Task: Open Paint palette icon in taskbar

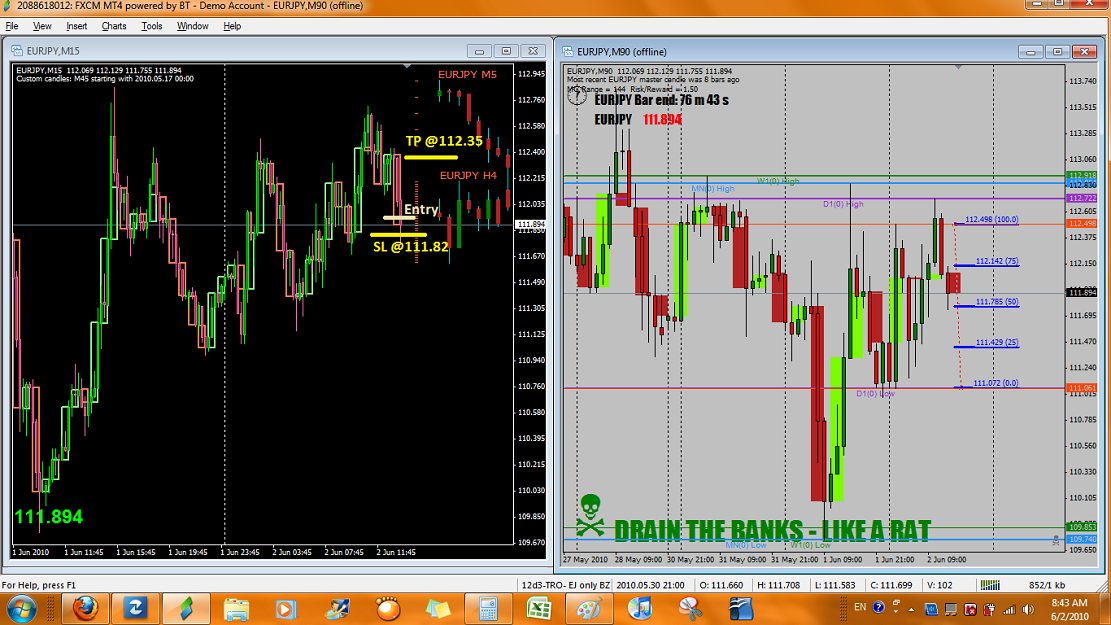Action: click(x=589, y=609)
